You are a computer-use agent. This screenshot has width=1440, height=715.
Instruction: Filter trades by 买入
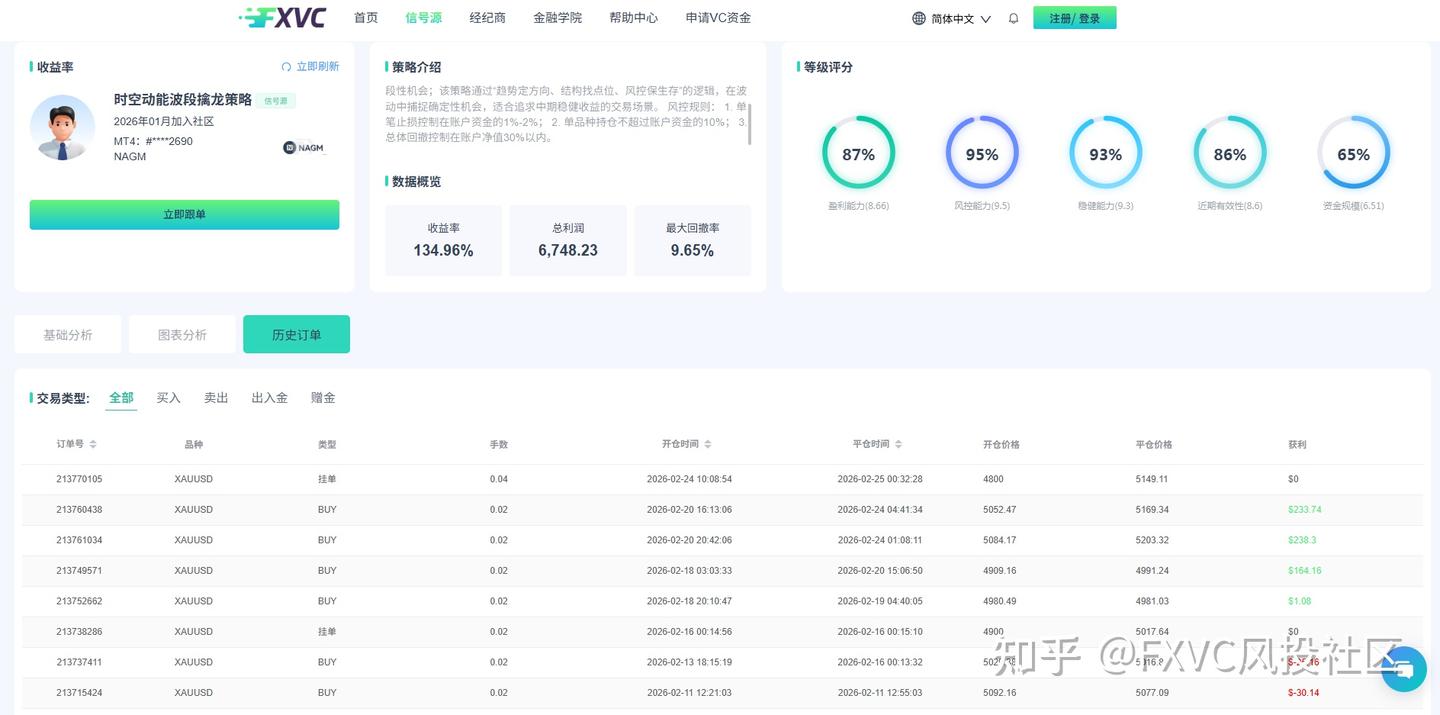(168, 397)
